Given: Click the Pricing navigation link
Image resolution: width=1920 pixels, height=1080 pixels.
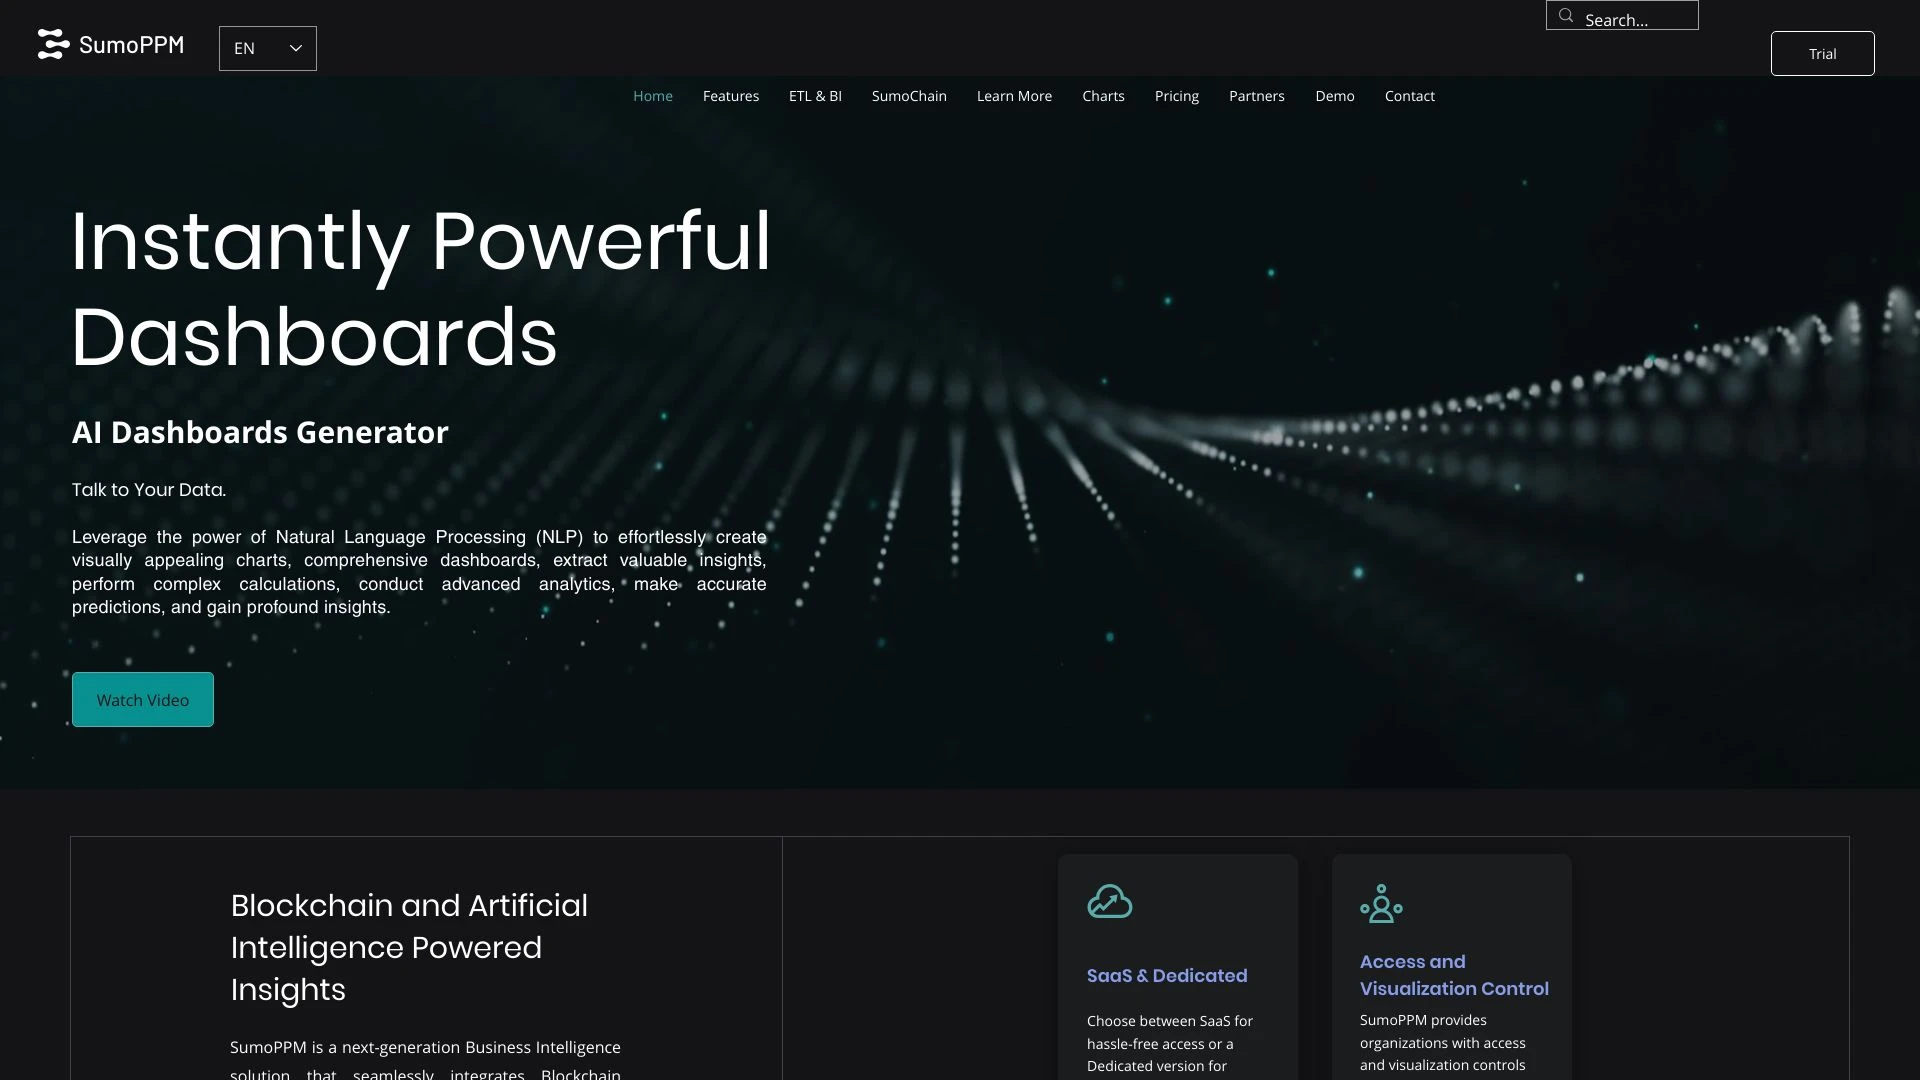Looking at the screenshot, I should pyautogui.click(x=1176, y=95).
